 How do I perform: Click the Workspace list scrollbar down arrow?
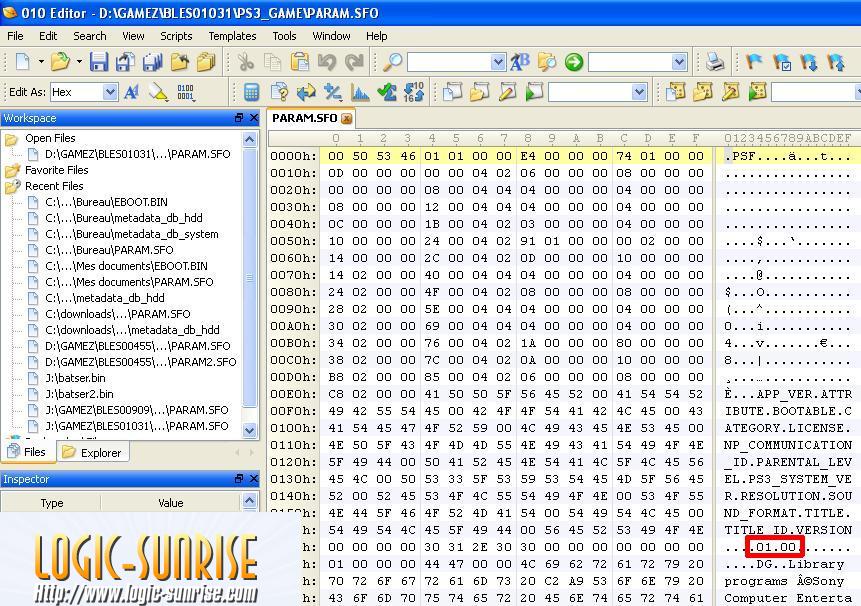[x=250, y=429]
